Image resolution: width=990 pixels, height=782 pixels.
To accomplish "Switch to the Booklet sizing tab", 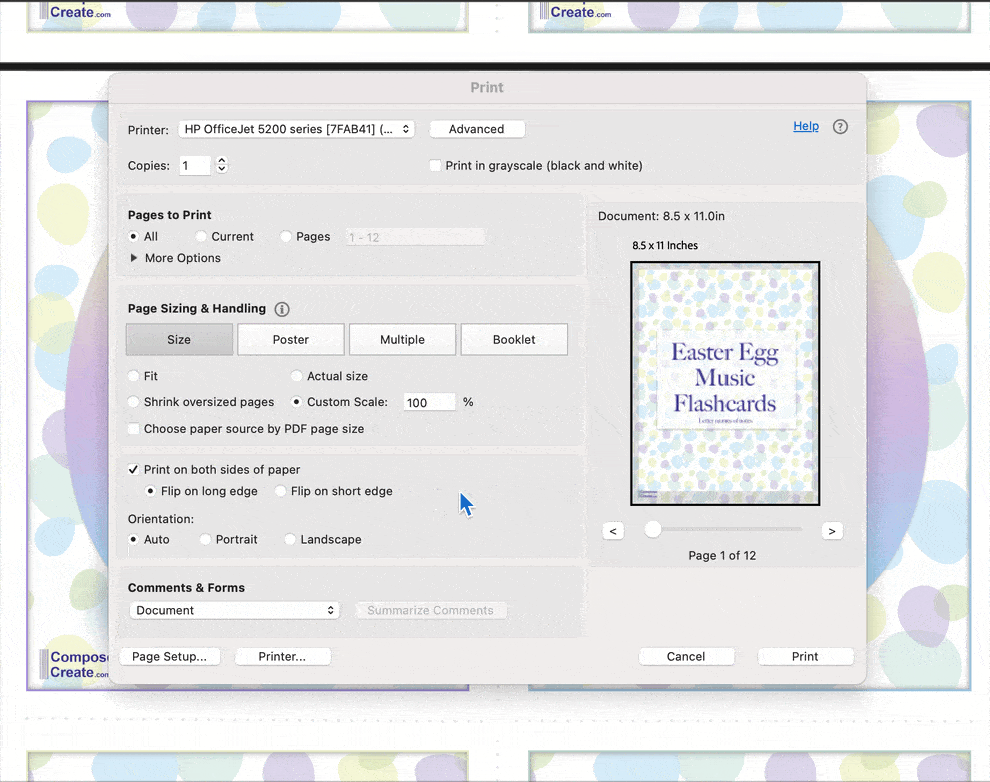I will (514, 339).
